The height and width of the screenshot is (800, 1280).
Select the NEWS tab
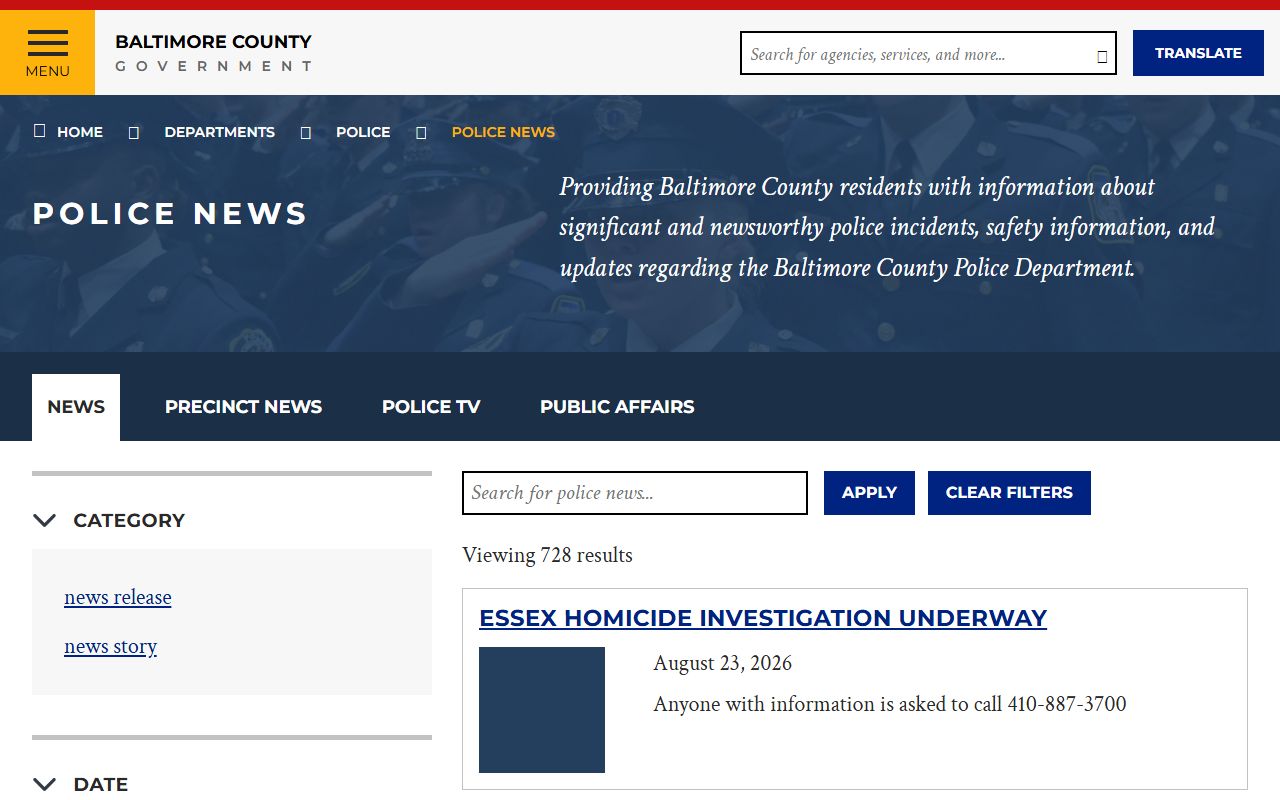[76, 407]
